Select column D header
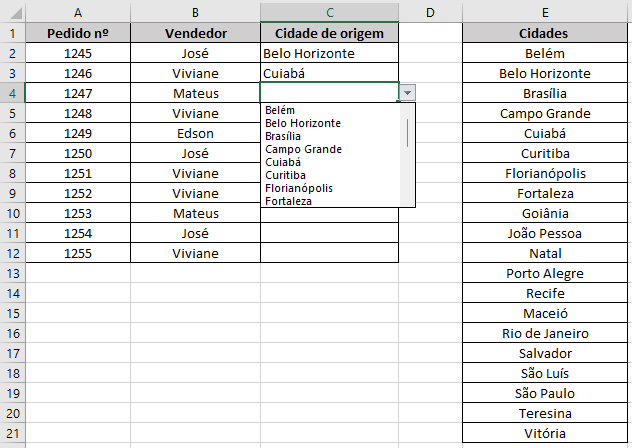Image resolution: width=632 pixels, height=448 pixels. click(x=430, y=12)
